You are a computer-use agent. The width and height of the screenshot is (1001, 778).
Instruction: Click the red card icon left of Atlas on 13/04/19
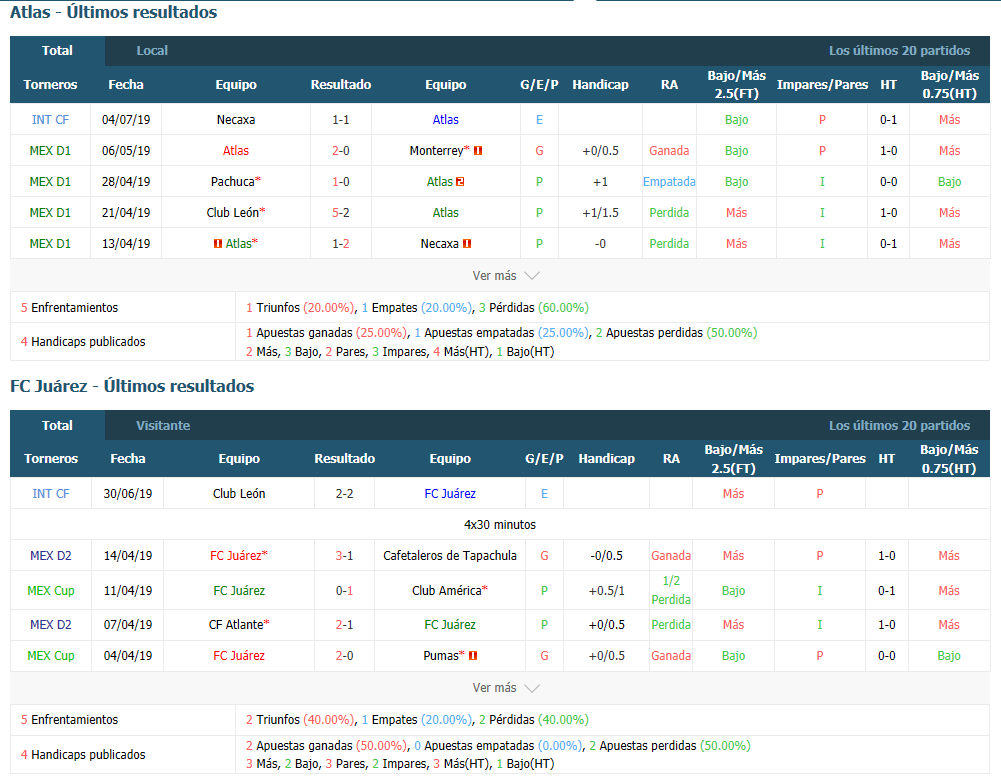click(218, 244)
